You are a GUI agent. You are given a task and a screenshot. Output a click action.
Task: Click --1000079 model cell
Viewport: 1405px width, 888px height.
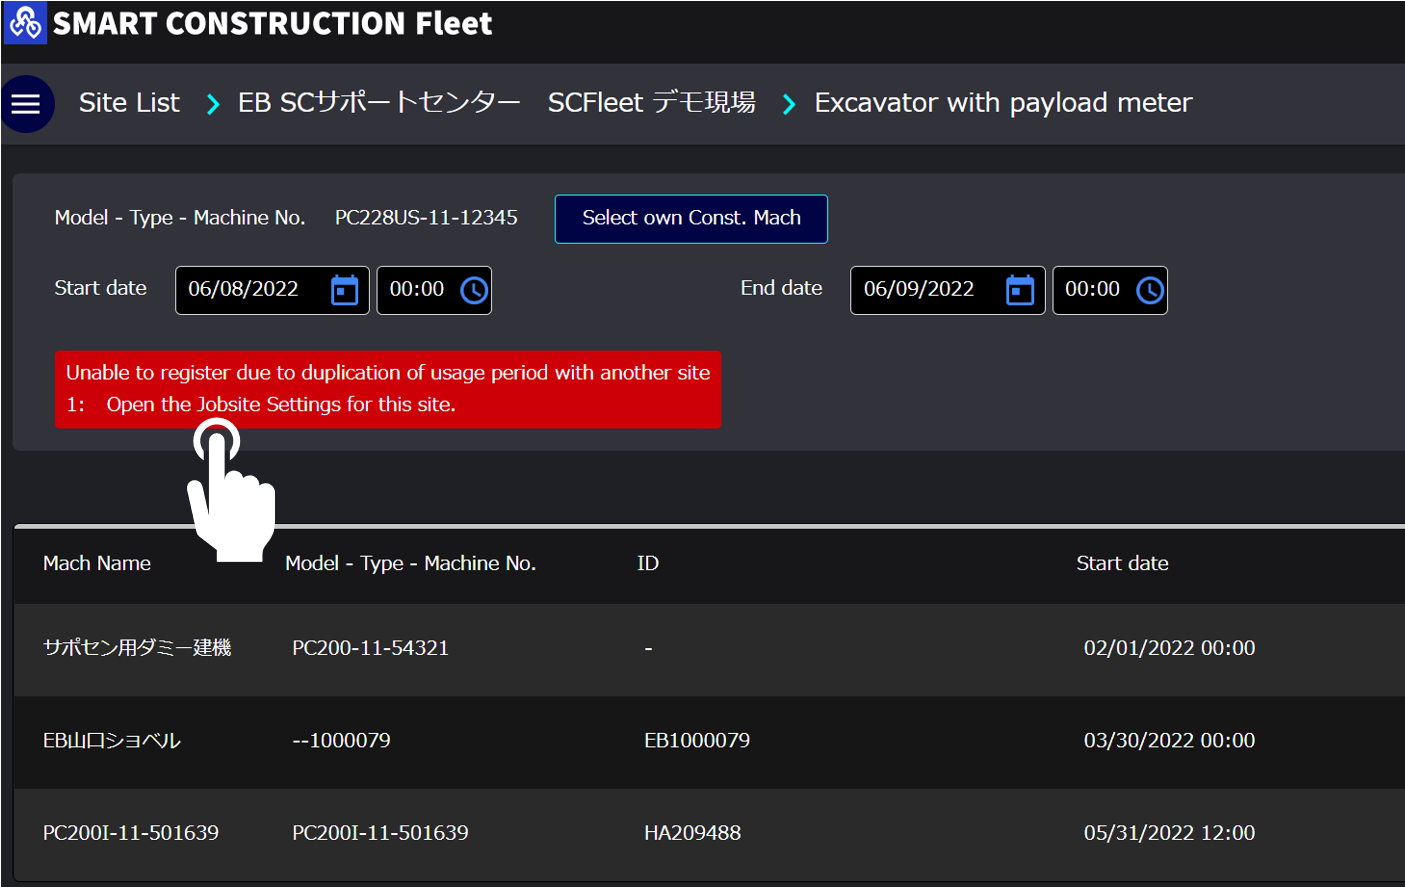point(341,741)
